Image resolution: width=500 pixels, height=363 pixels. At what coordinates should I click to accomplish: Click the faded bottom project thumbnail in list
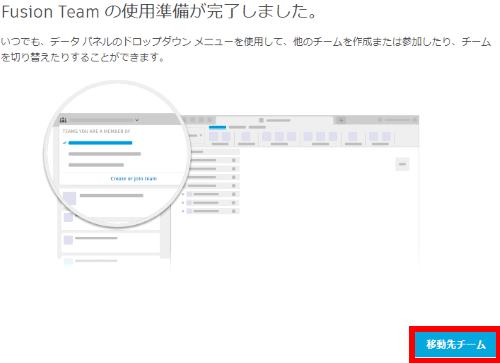click(68, 262)
